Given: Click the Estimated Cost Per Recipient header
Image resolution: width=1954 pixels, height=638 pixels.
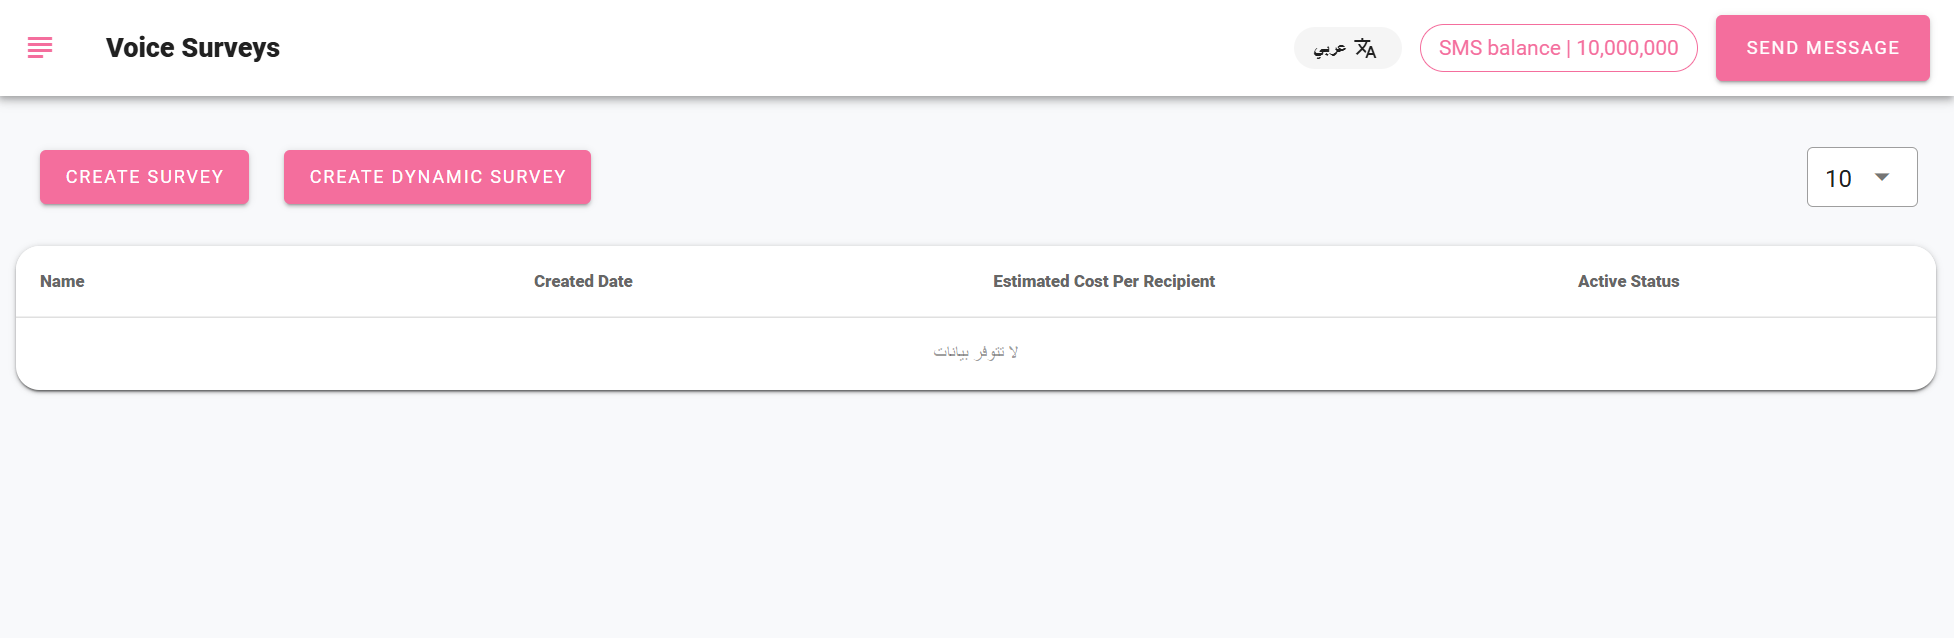Looking at the screenshot, I should (1103, 281).
